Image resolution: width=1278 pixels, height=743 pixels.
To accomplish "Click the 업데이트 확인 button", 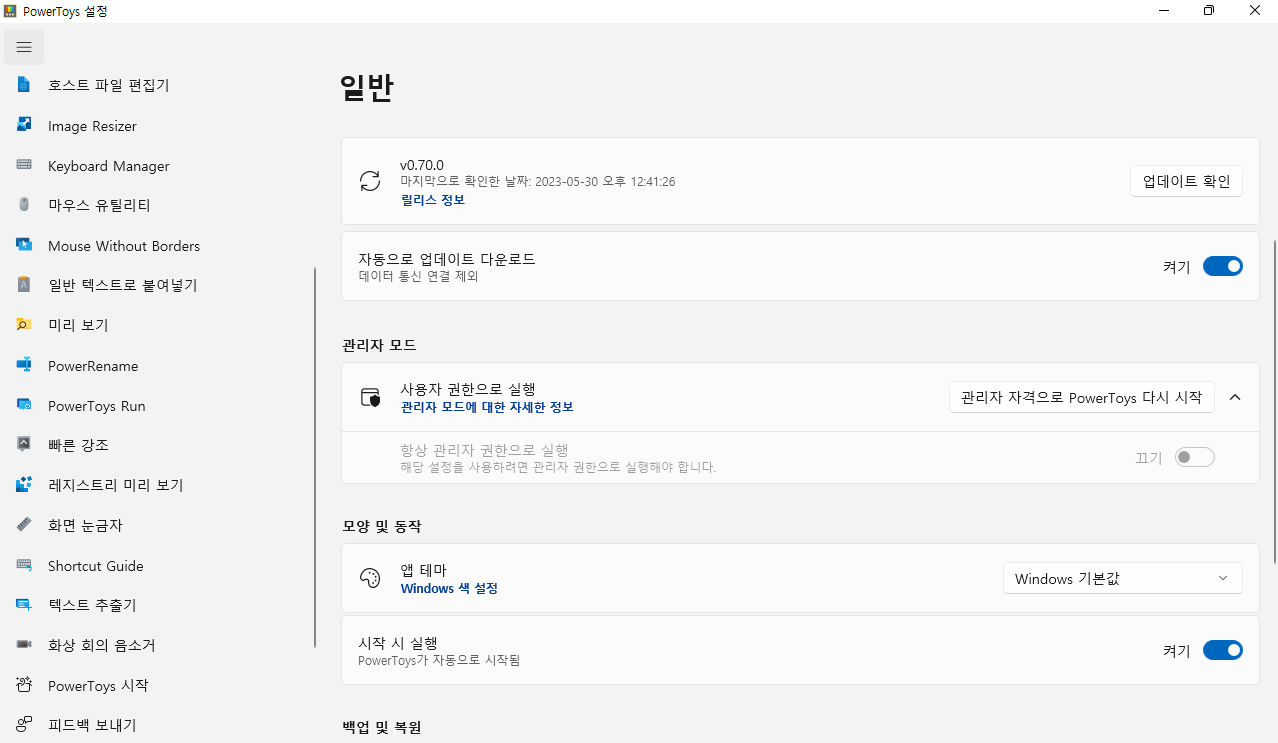I will (1186, 181).
